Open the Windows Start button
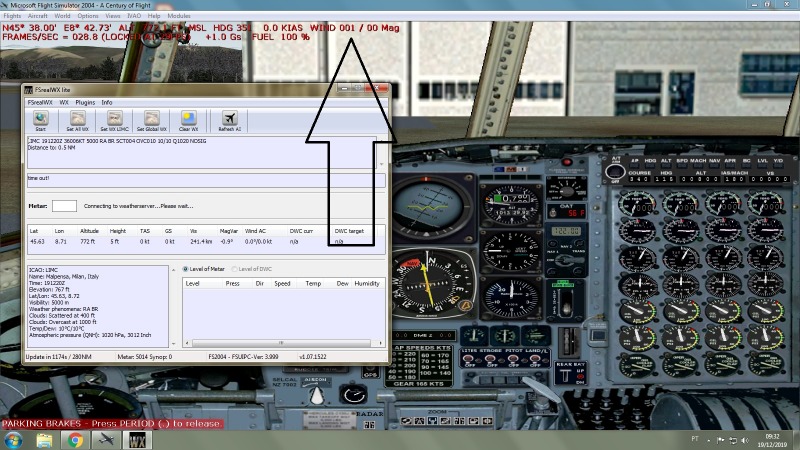The image size is (800, 450). 13,440
